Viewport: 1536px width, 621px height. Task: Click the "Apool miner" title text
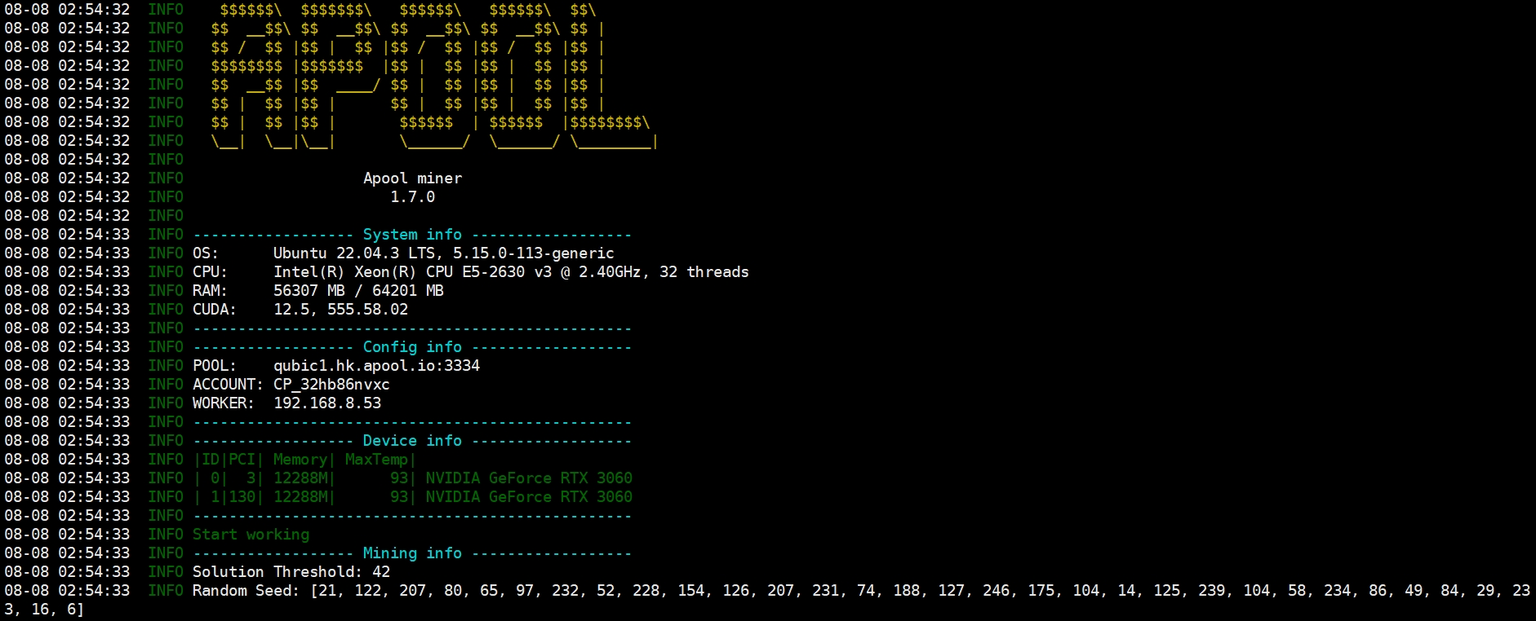click(412, 179)
